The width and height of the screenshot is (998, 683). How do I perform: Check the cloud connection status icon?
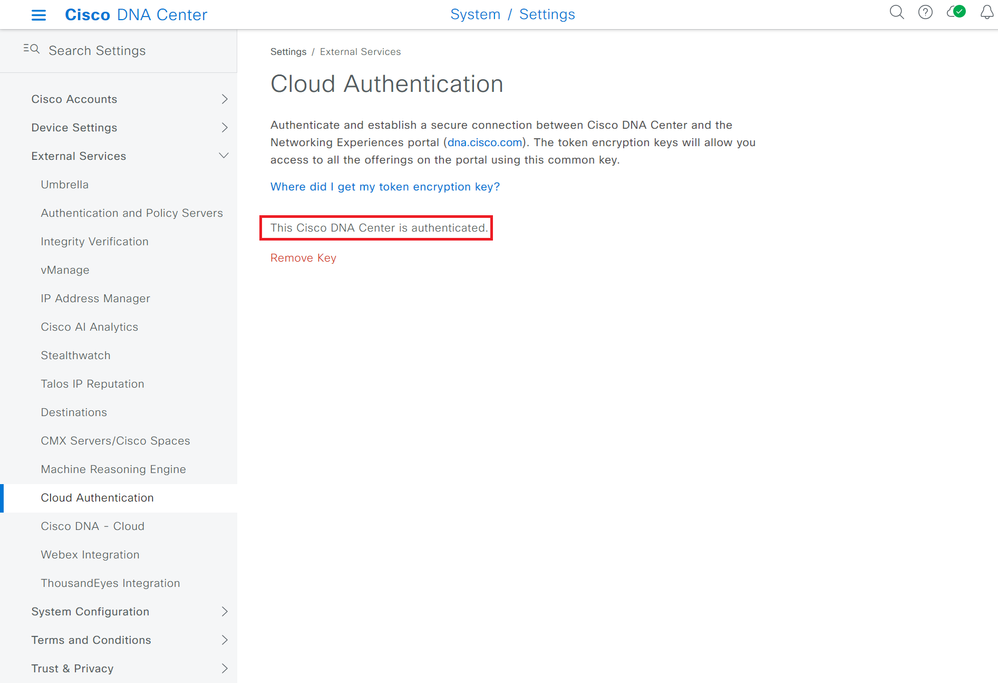[956, 12]
